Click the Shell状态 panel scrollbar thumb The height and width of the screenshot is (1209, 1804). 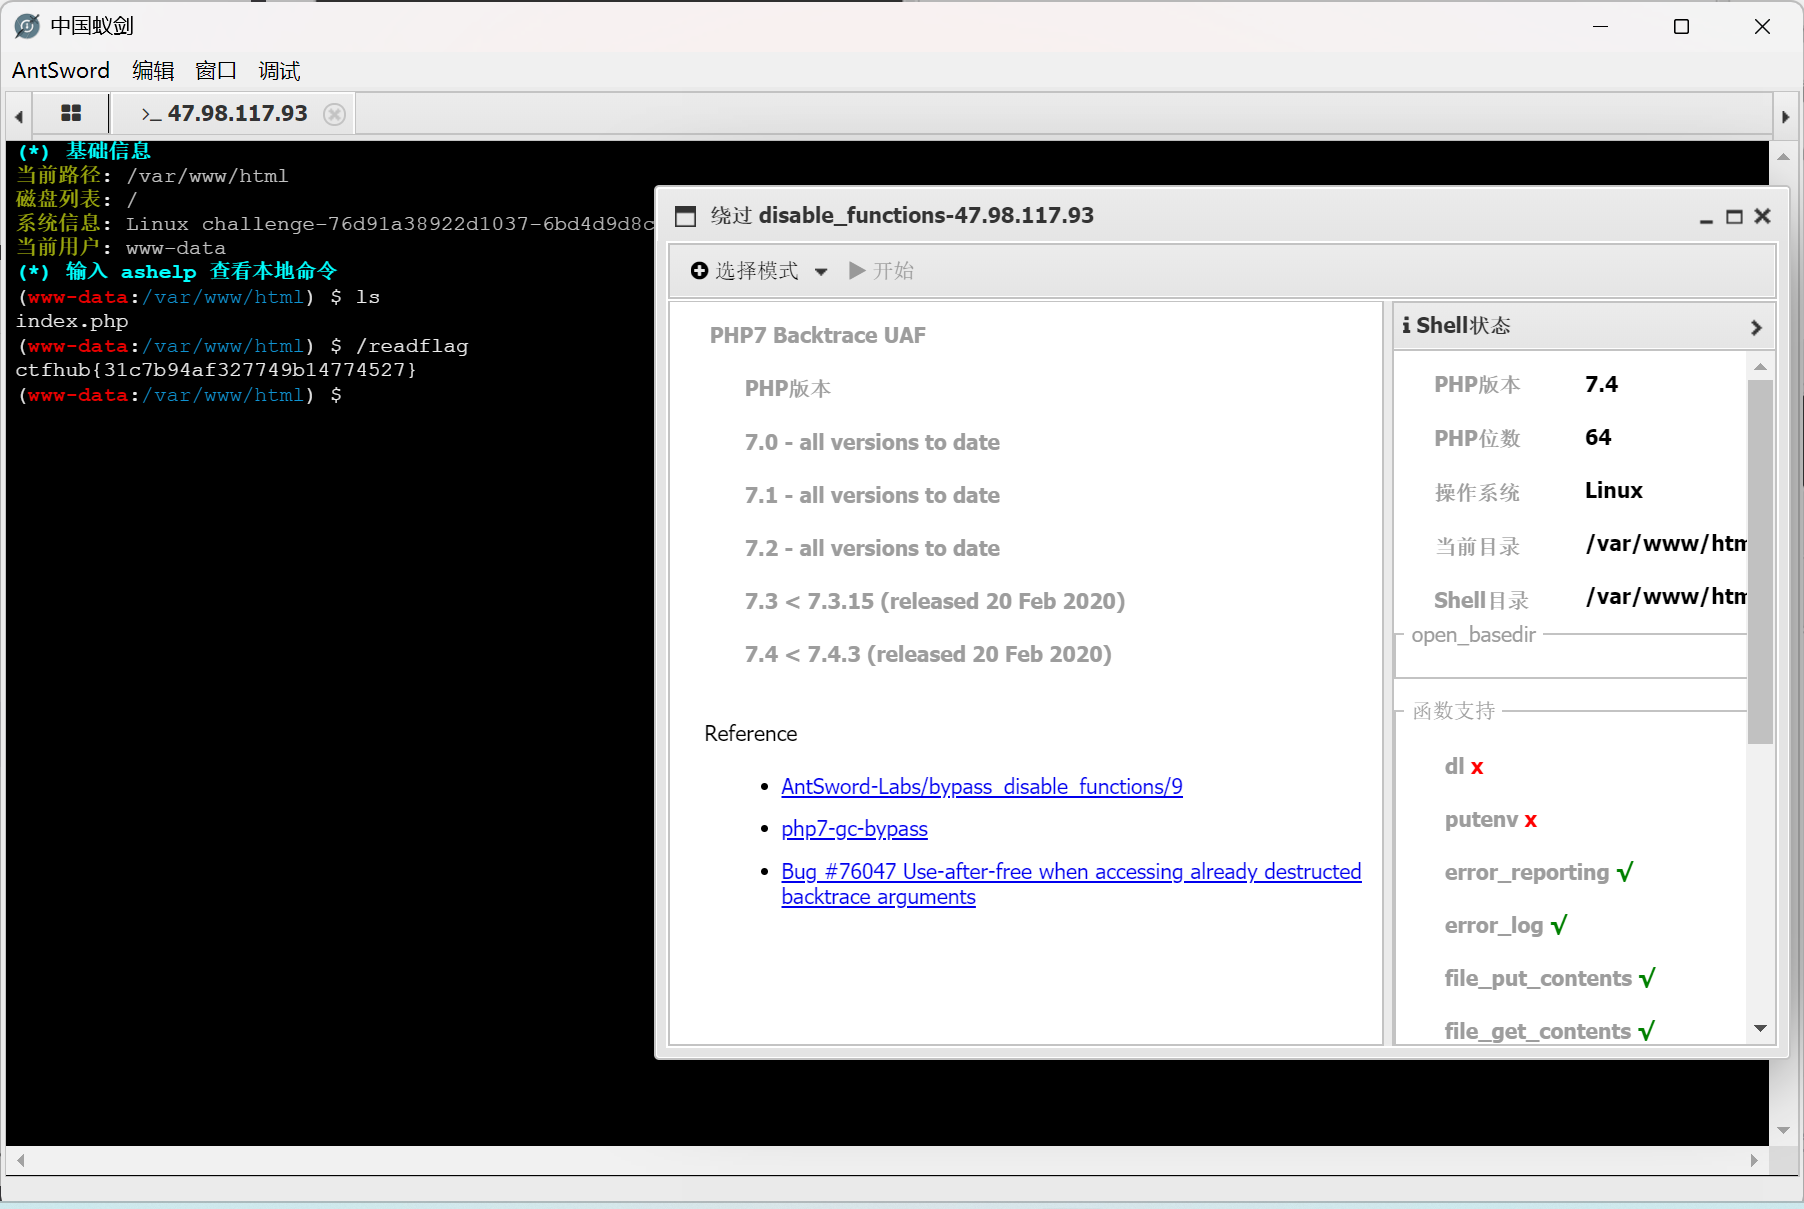(x=1760, y=561)
